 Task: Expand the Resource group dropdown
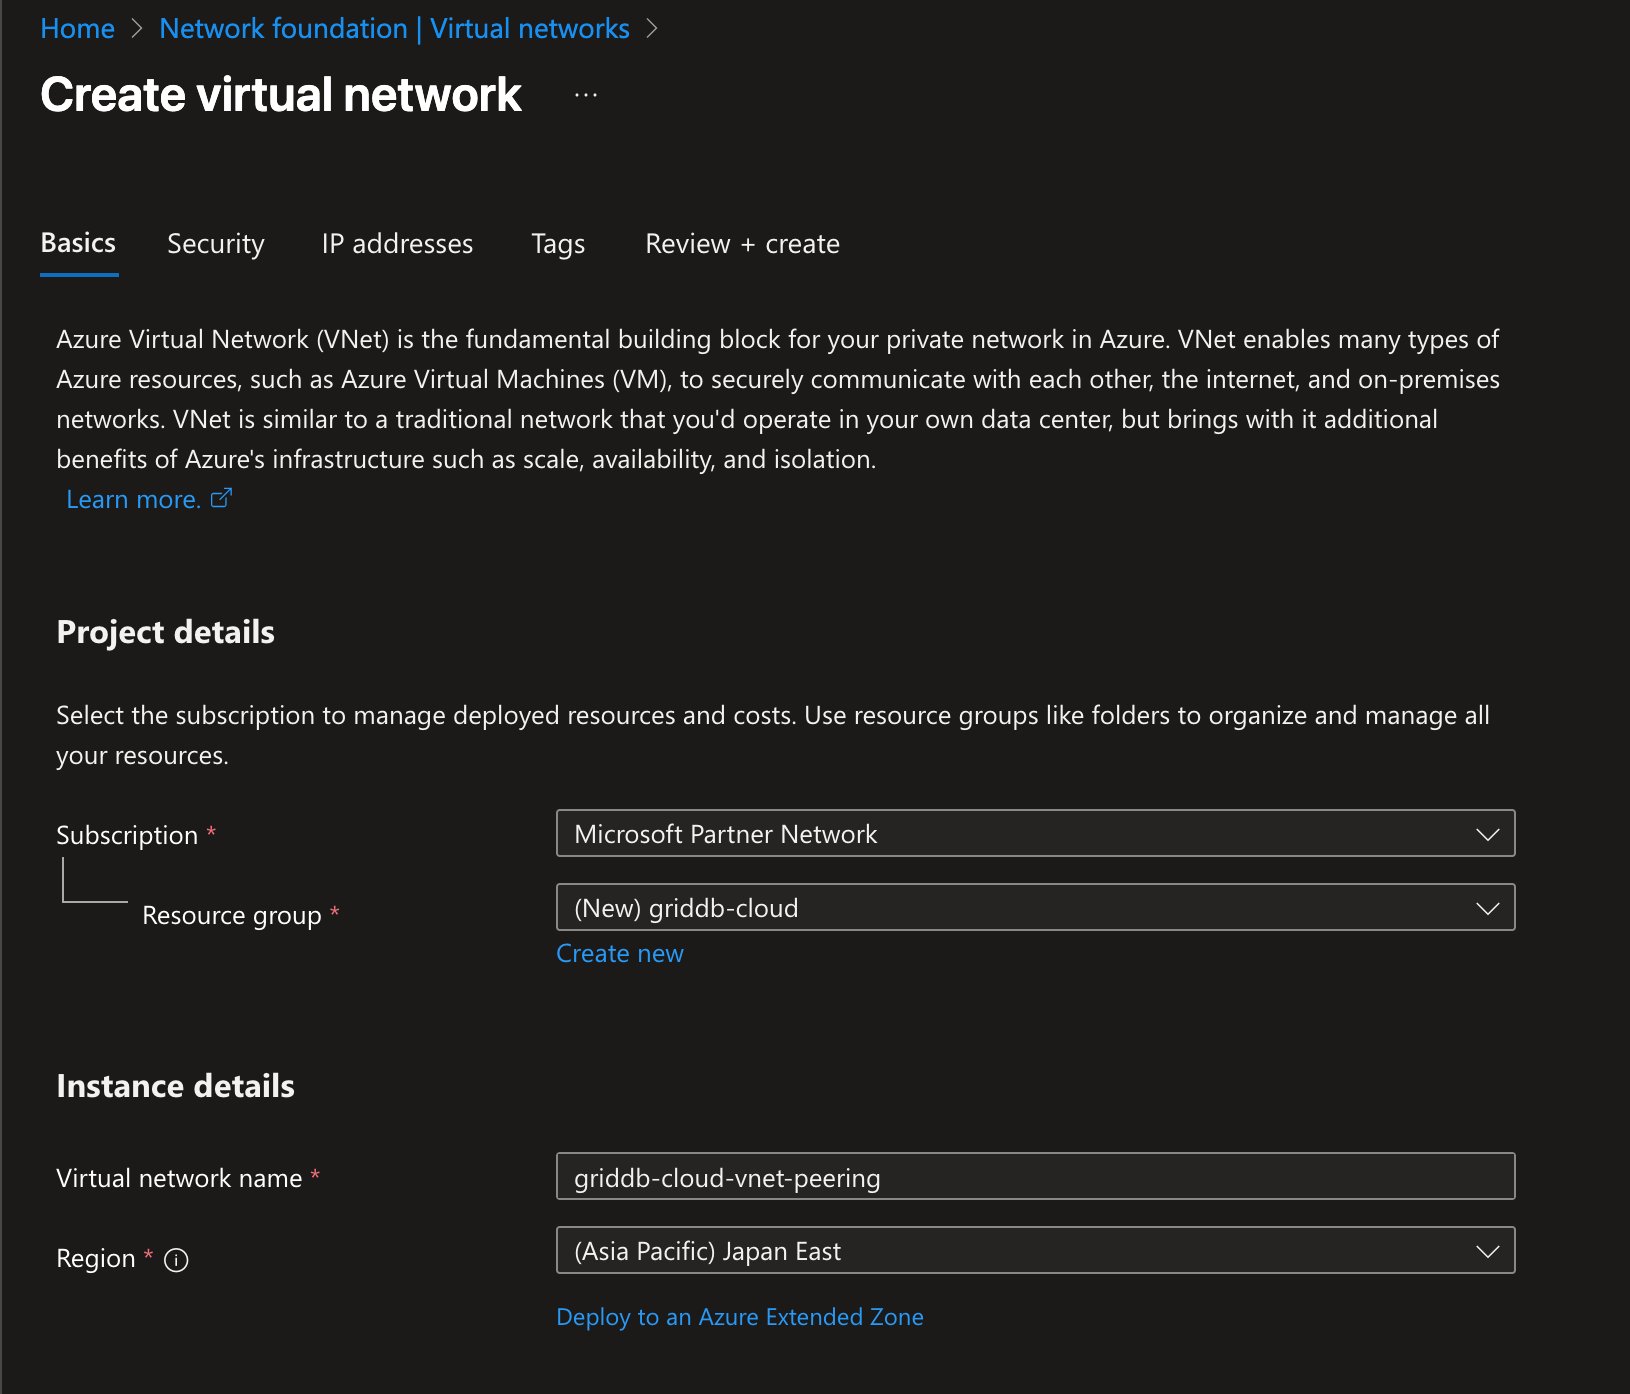pos(1034,908)
